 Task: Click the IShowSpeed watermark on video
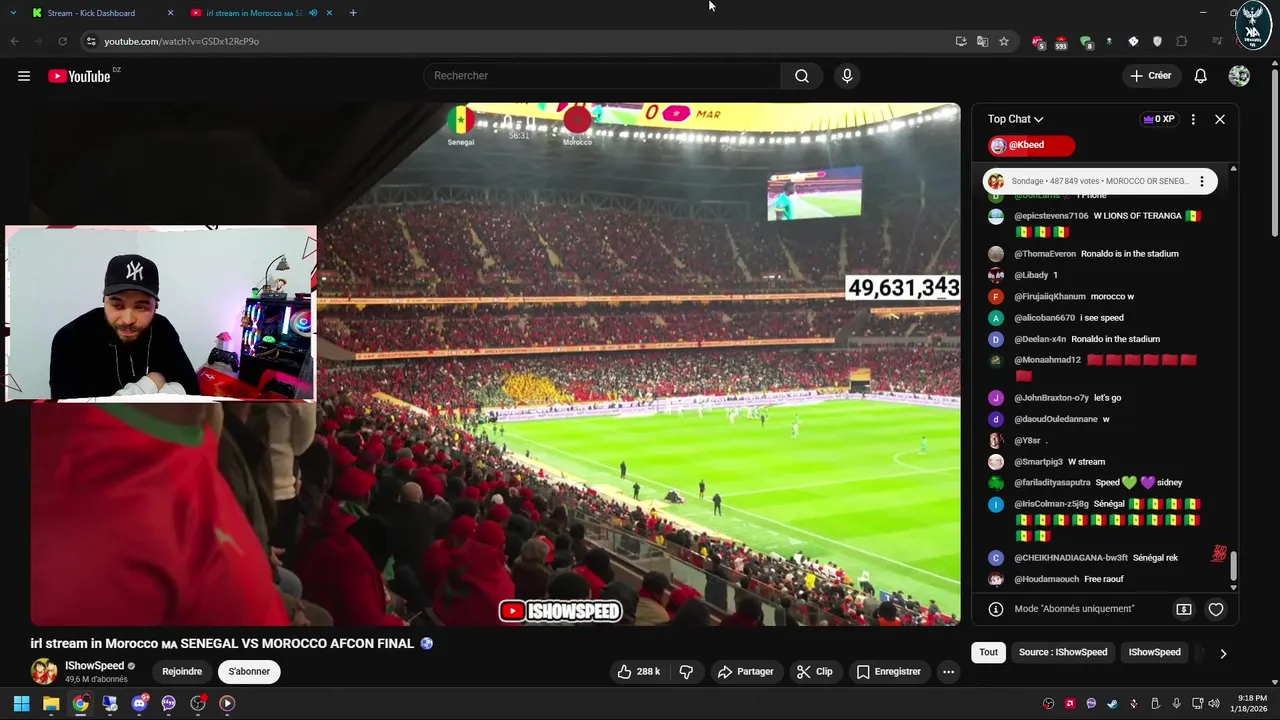click(x=560, y=611)
